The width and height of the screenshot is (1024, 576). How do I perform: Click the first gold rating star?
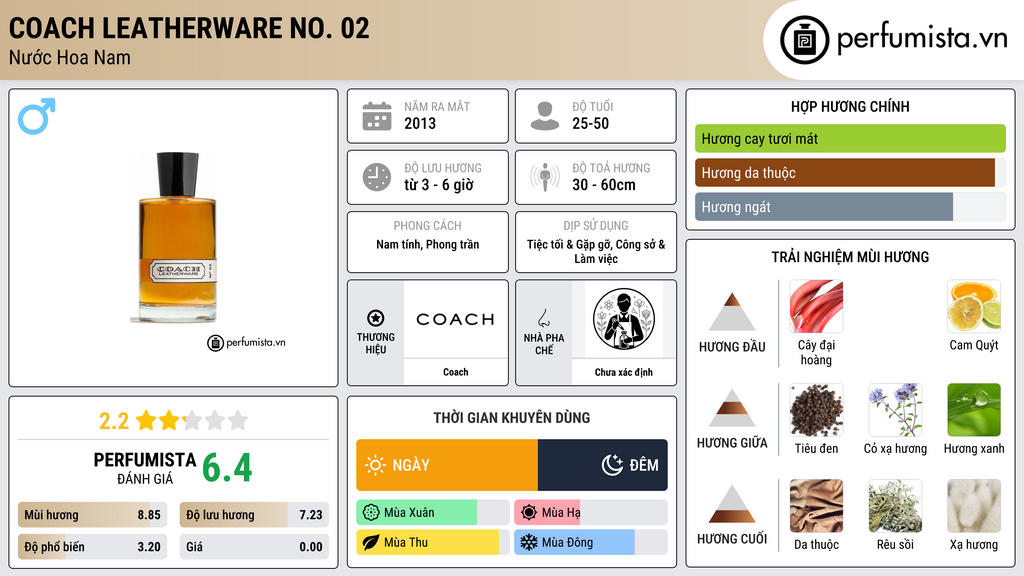[146, 420]
